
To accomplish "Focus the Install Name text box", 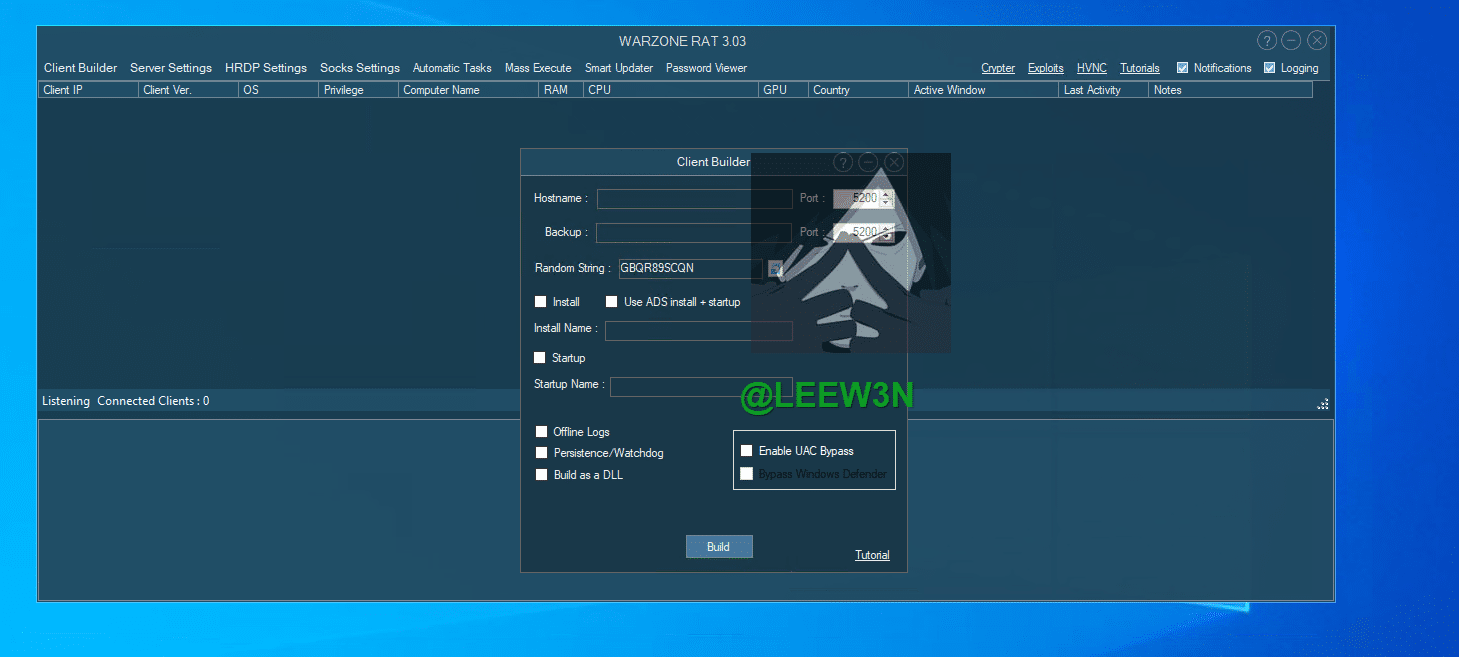I will click(x=698, y=331).
